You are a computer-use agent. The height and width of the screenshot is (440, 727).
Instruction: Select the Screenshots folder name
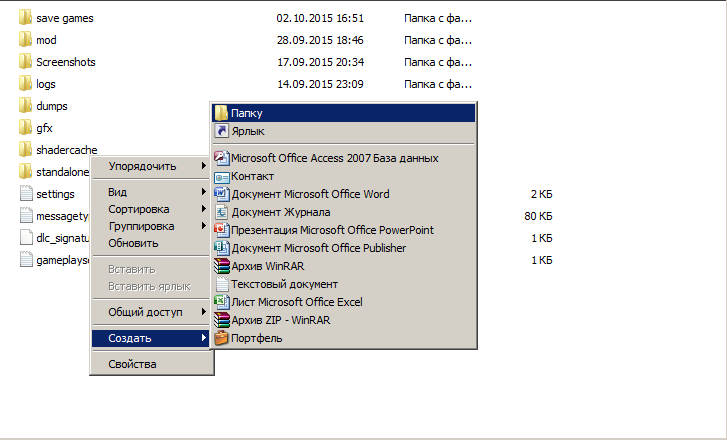click(x=66, y=62)
